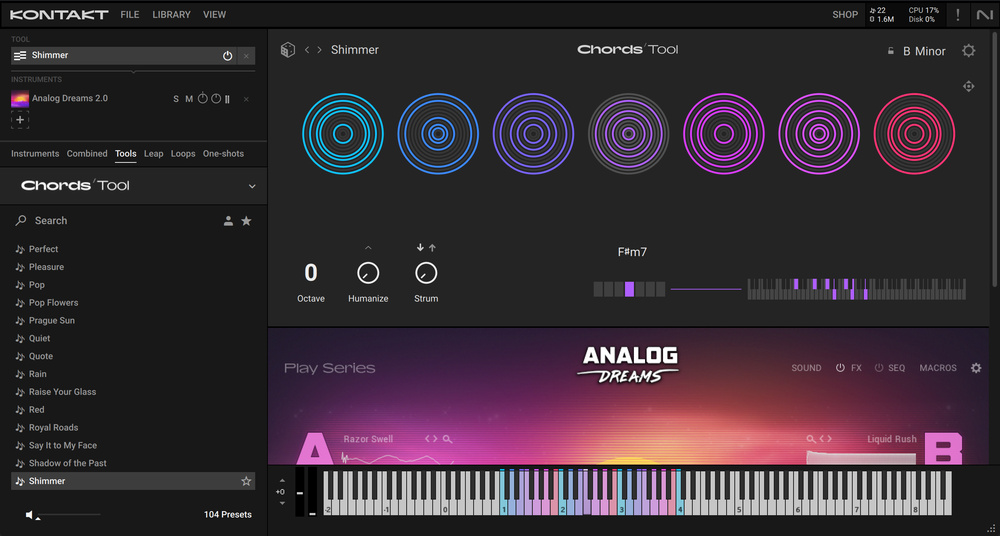Adjust the preview volume slider

[x=69, y=514]
